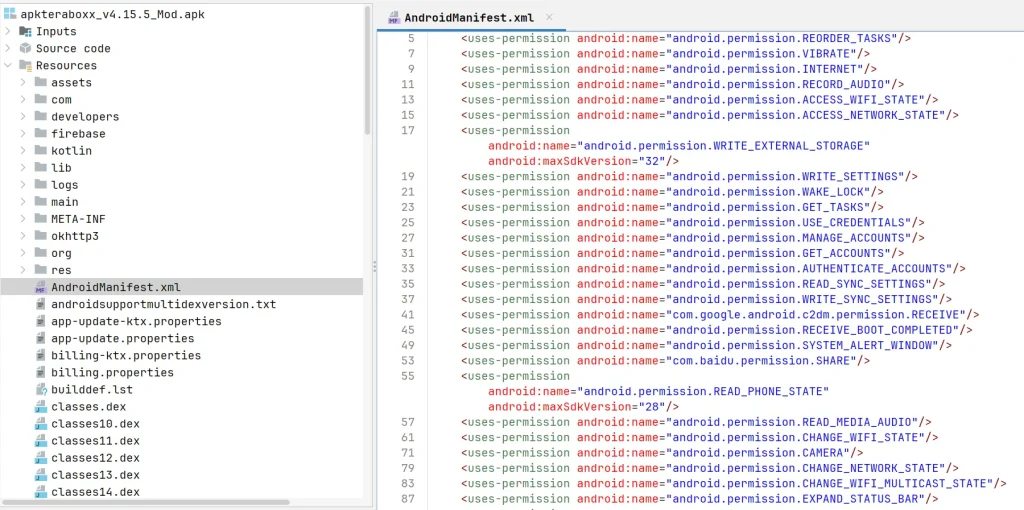
Task: Click the classes14.dex file icon
Action: 40,492
